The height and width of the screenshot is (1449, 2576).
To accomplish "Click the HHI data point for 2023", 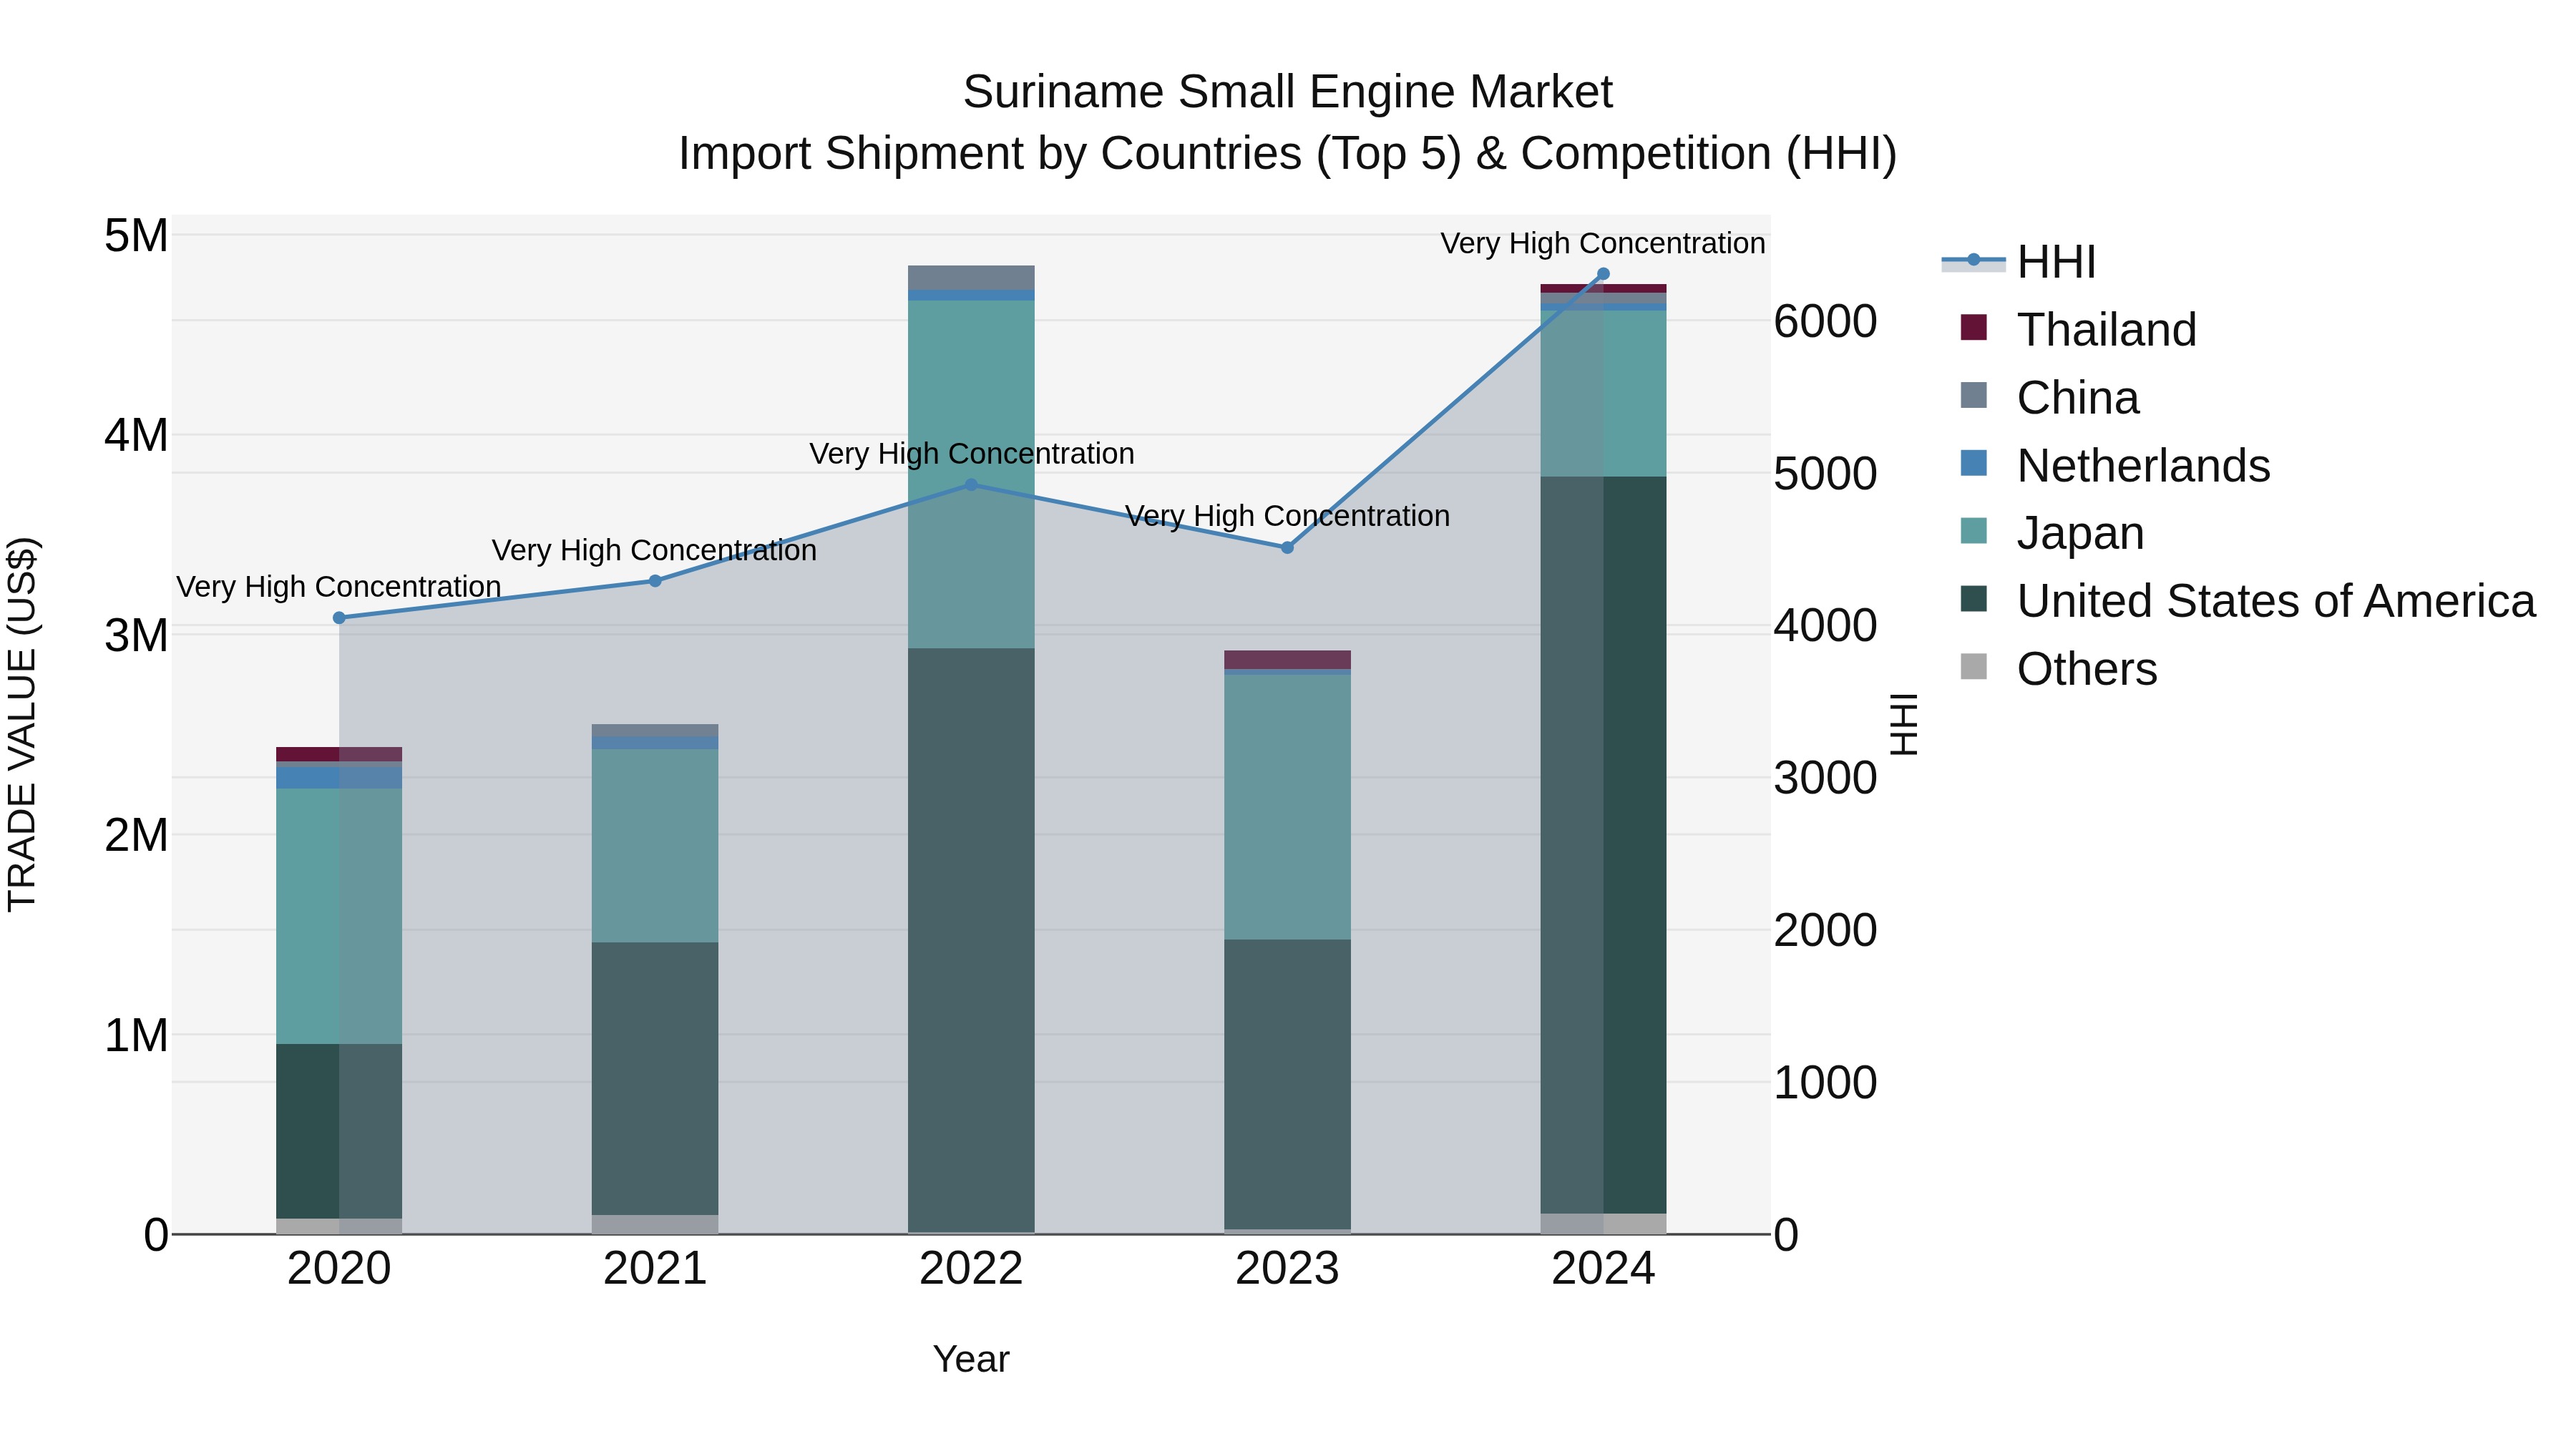I will (1287, 548).
